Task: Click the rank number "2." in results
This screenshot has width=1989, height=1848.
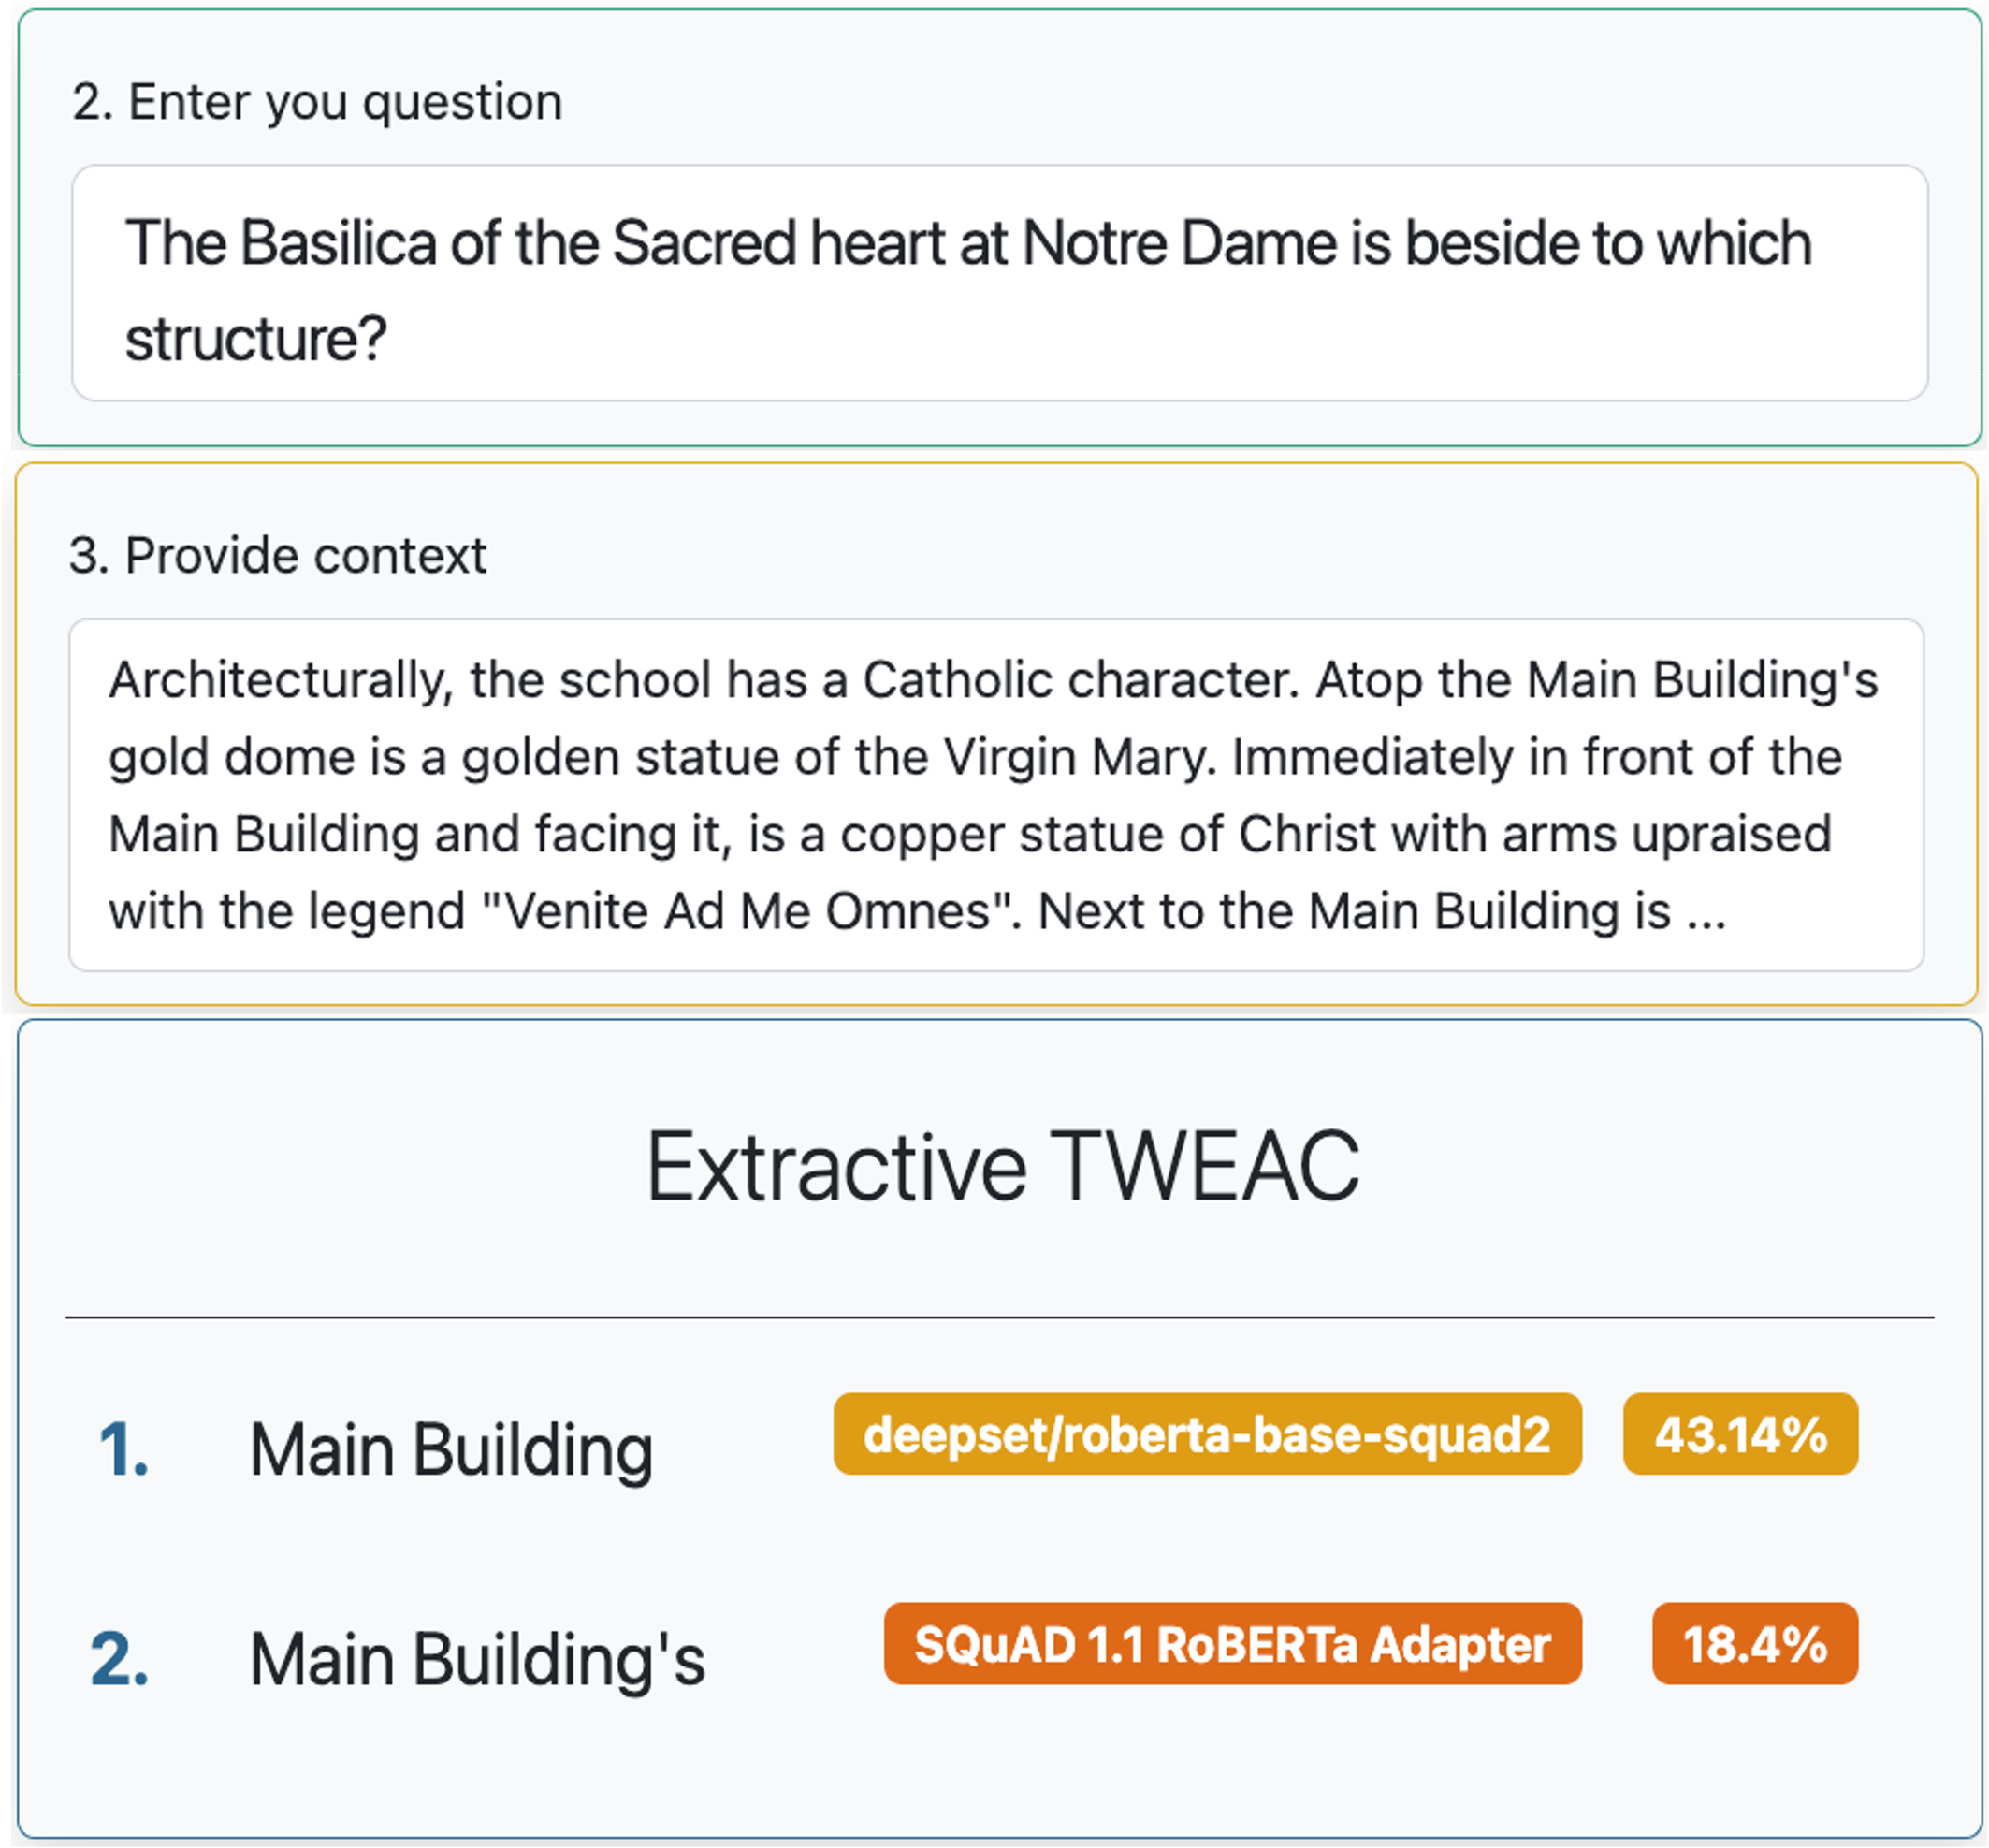Action: [x=120, y=1659]
